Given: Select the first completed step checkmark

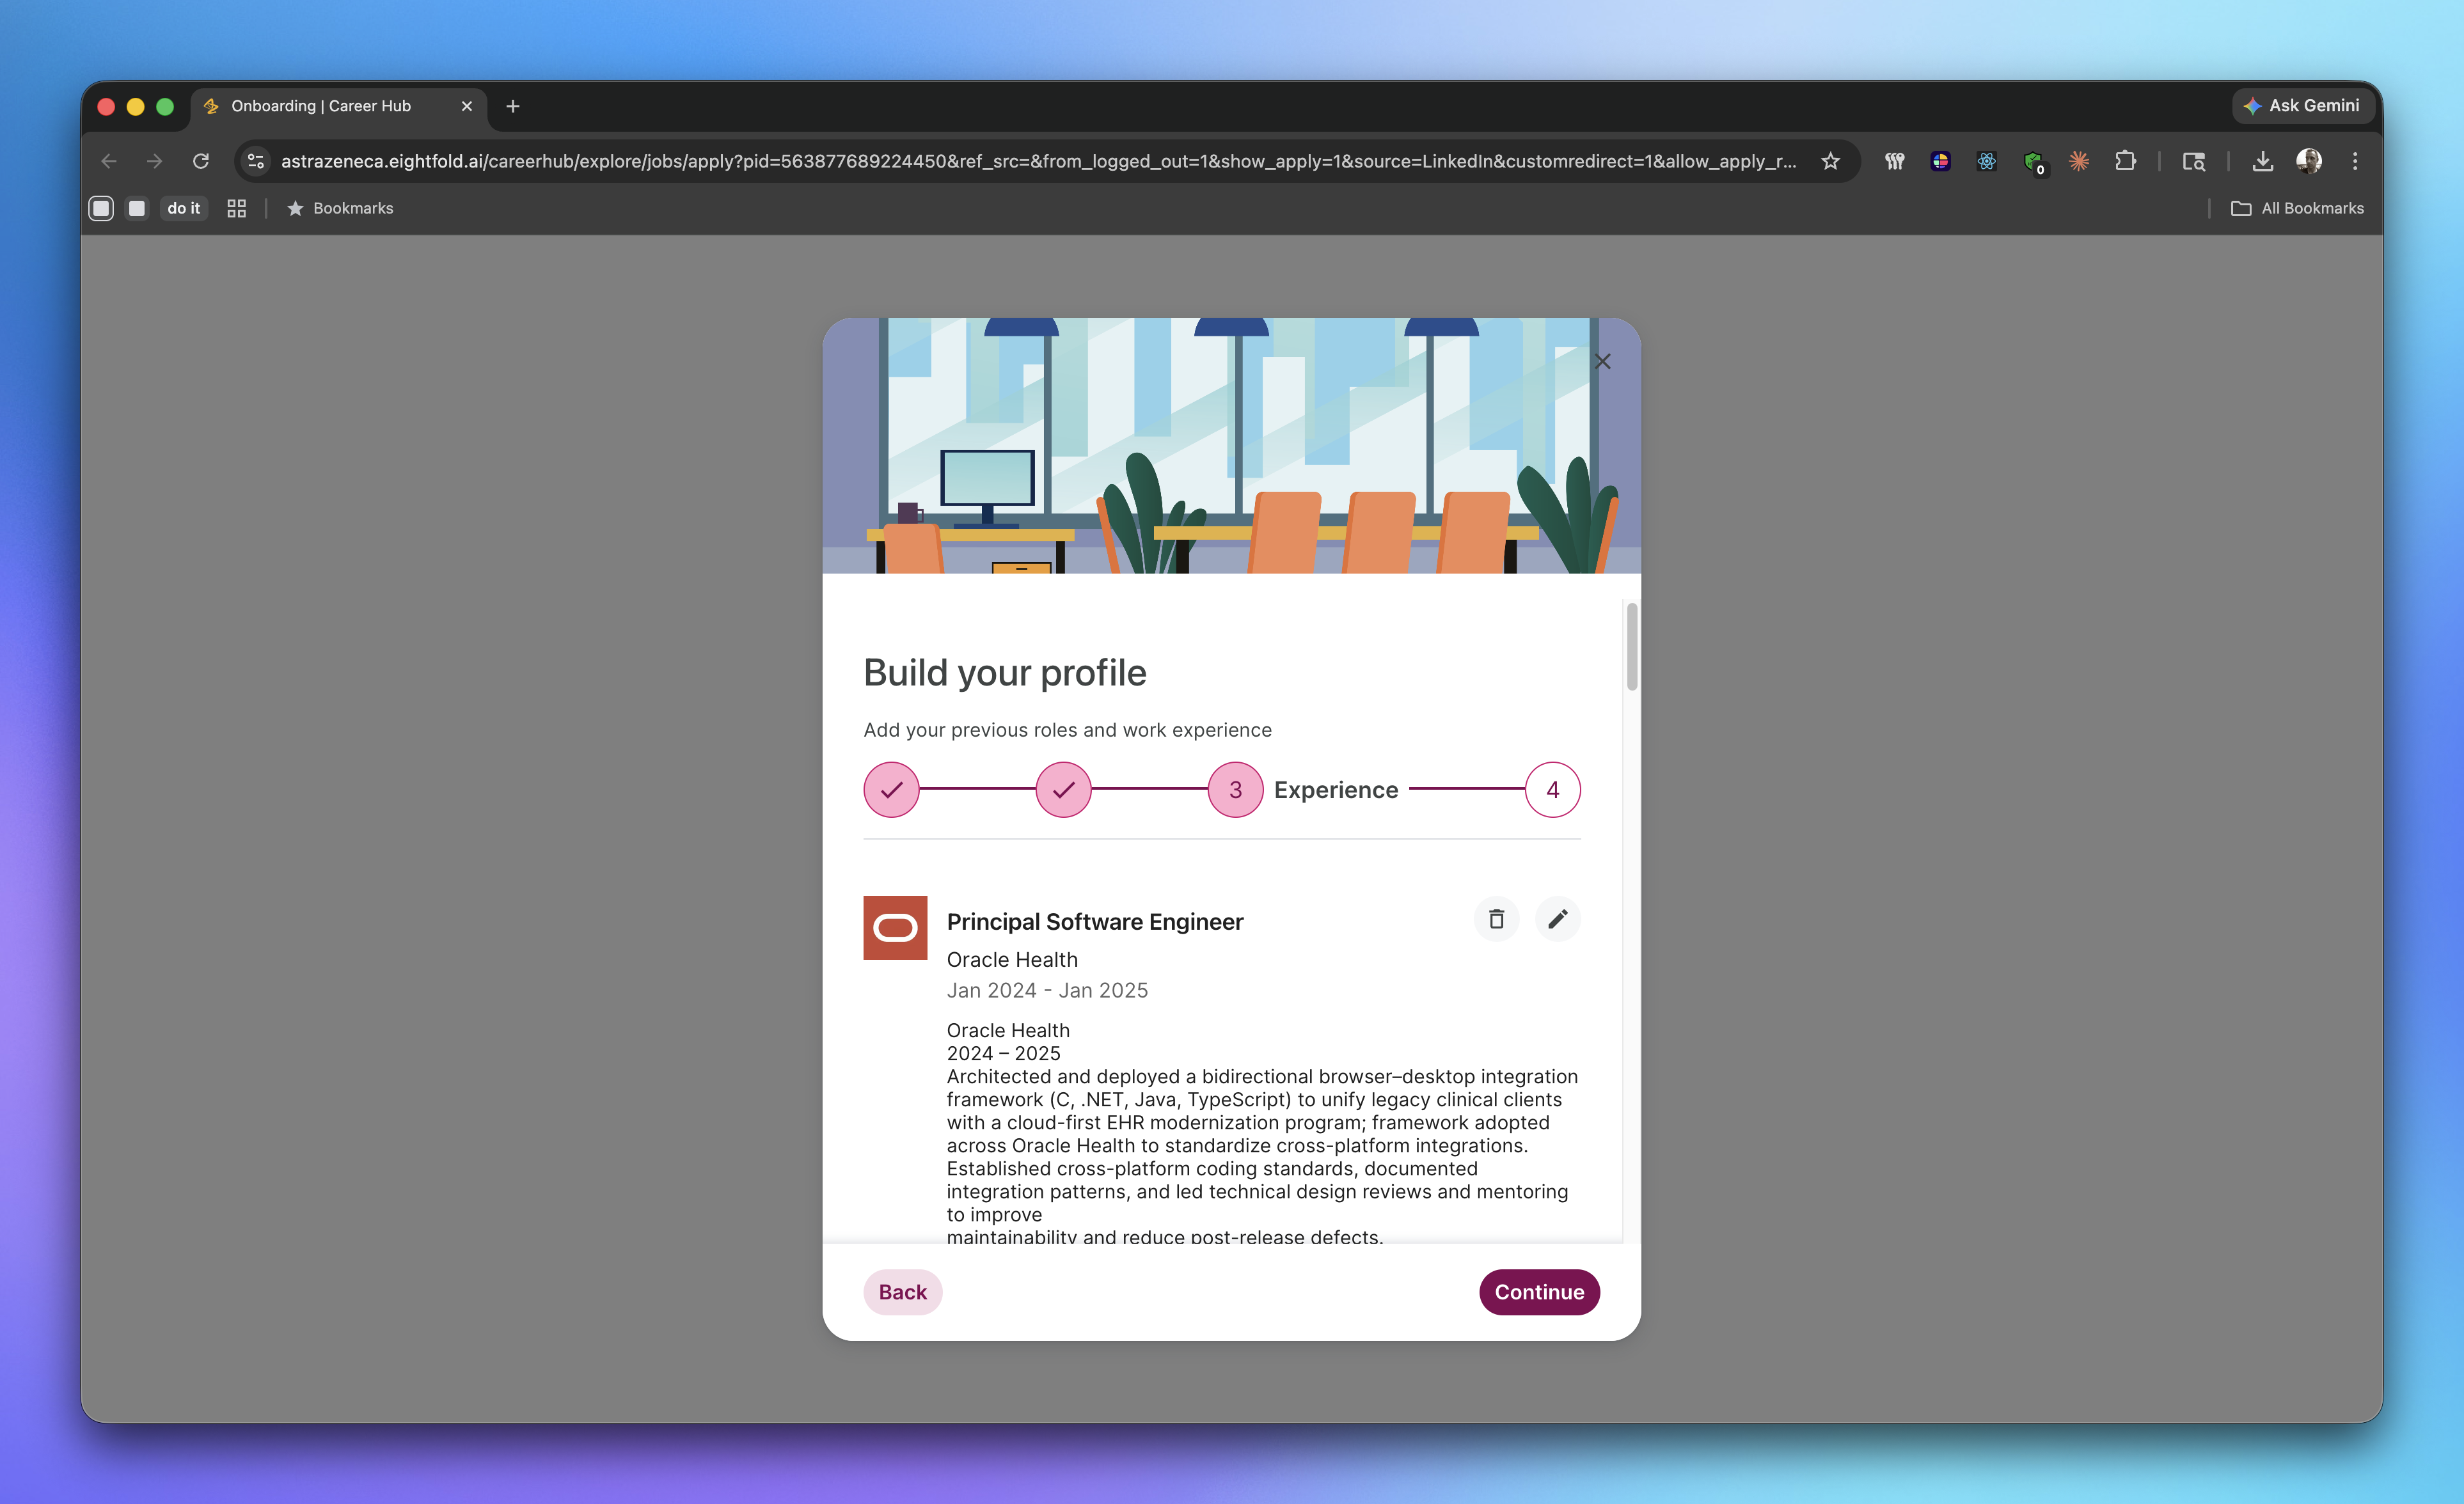Looking at the screenshot, I should click(891, 790).
